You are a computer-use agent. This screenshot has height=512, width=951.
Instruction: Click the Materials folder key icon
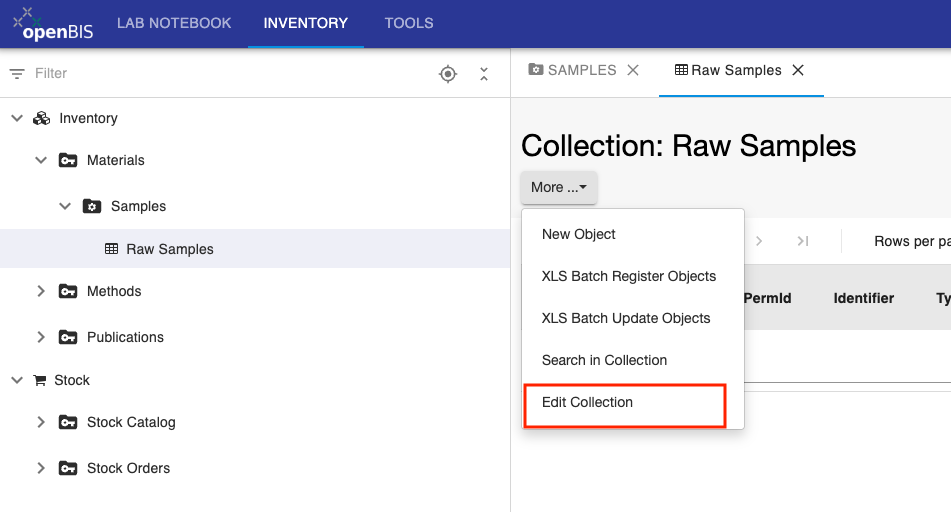(x=68, y=160)
